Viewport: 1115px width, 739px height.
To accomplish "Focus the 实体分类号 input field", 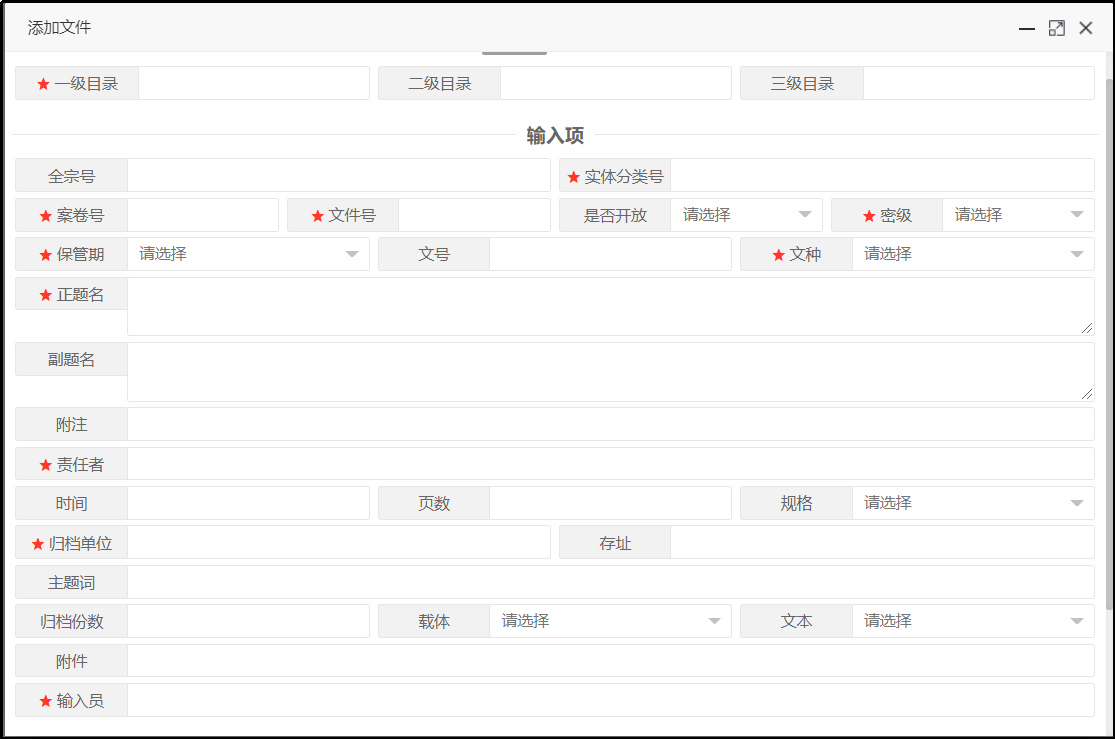I will pos(881,176).
